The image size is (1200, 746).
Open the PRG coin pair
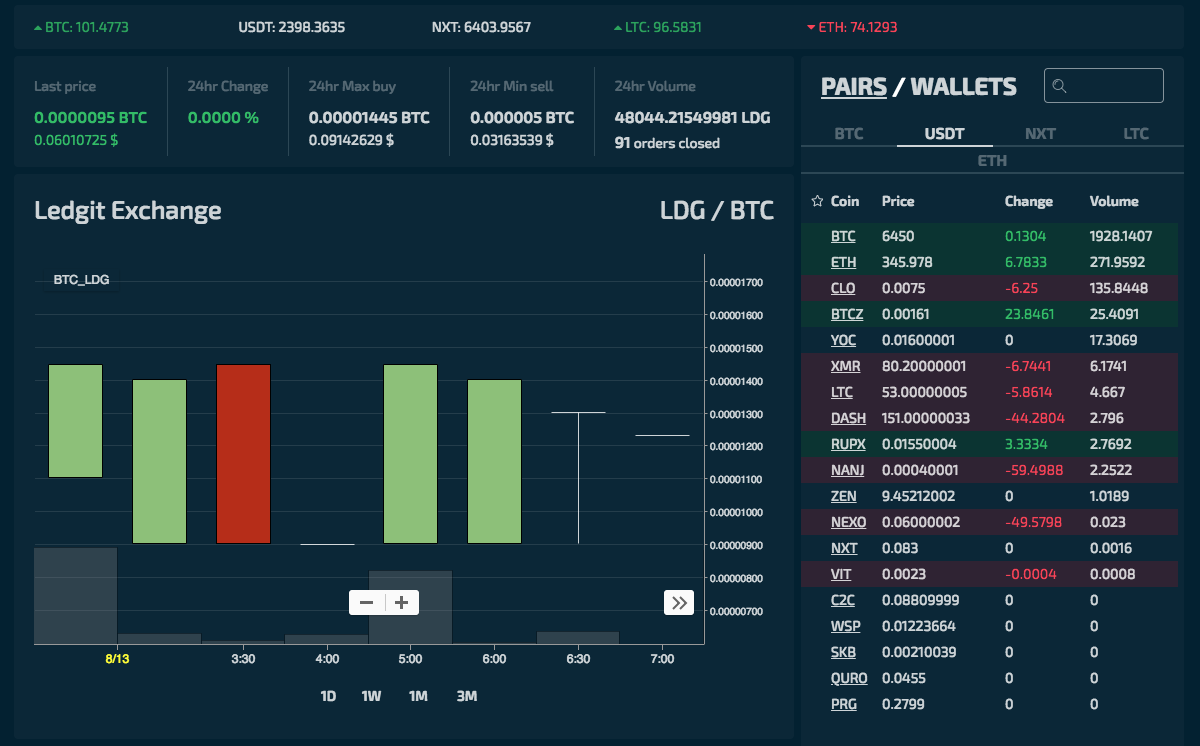tap(843, 704)
